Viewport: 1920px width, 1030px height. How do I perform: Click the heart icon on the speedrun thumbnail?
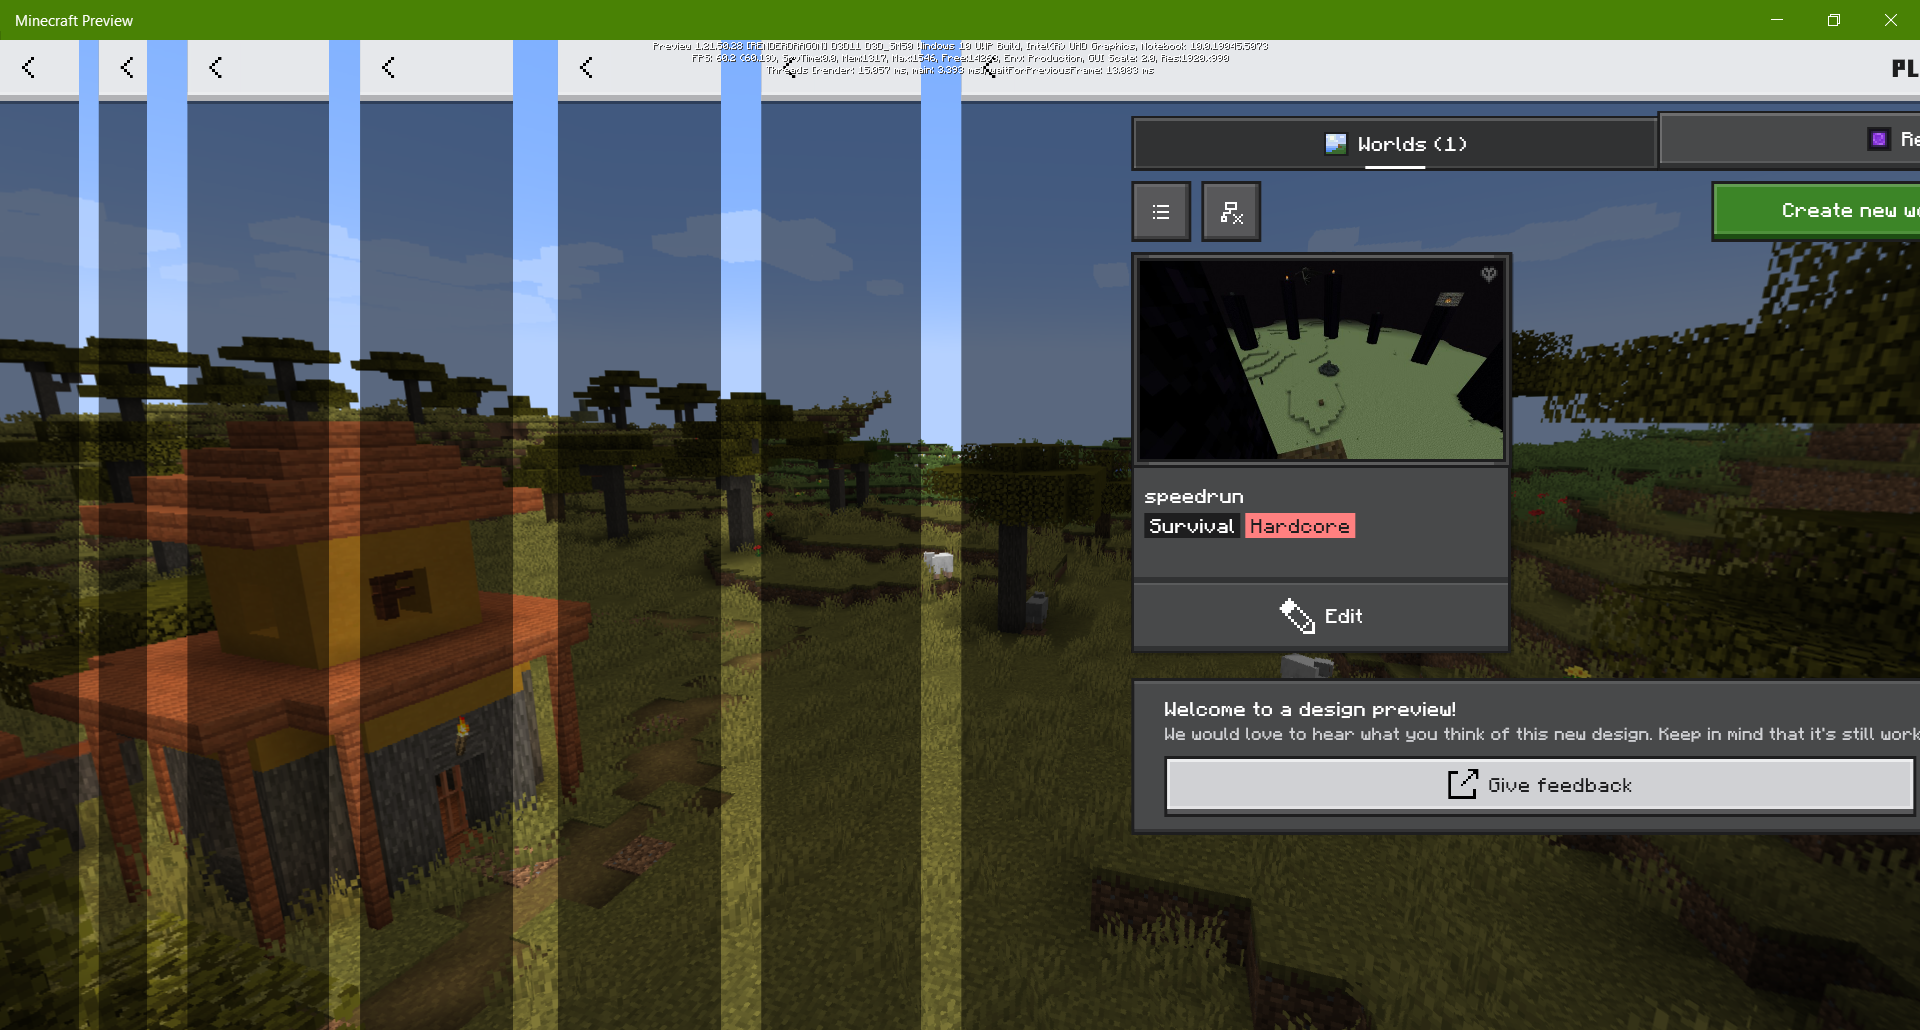(x=1488, y=274)
